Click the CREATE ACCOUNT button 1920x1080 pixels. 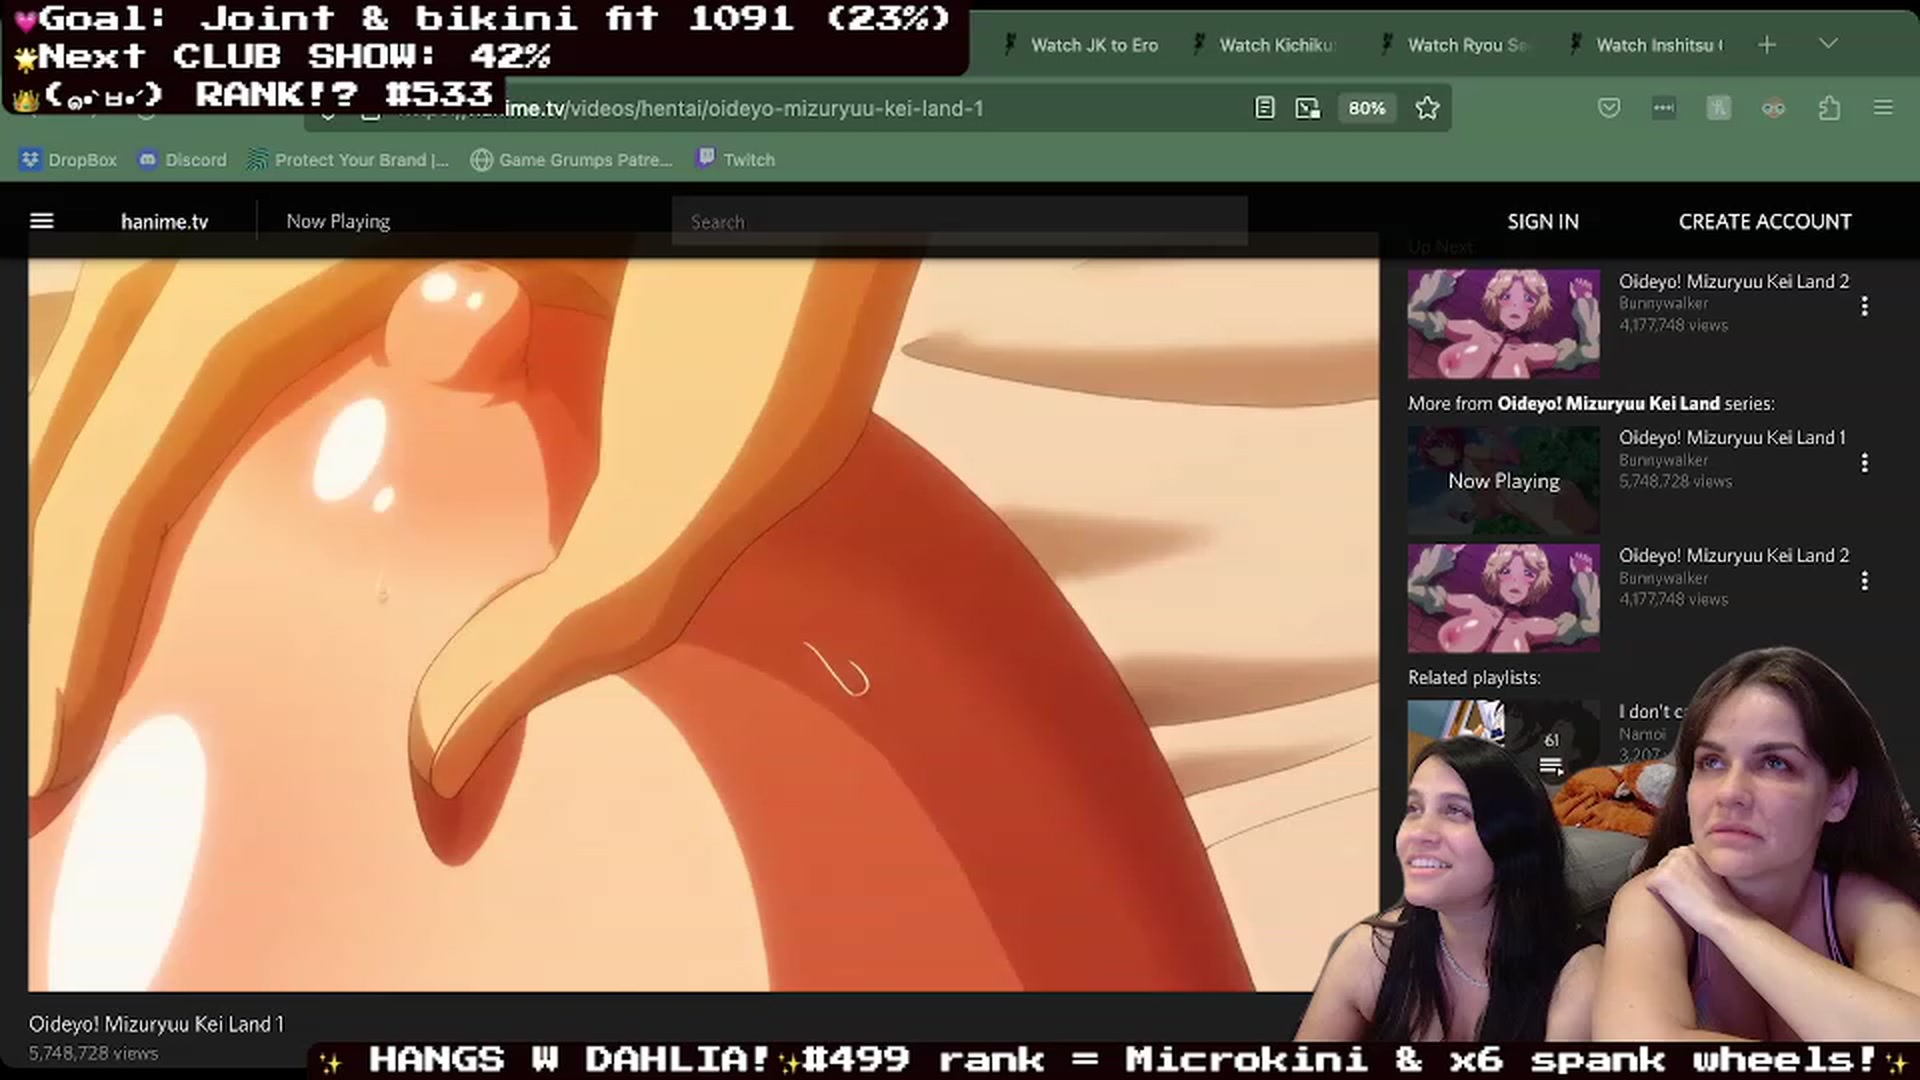(1765, 222)
